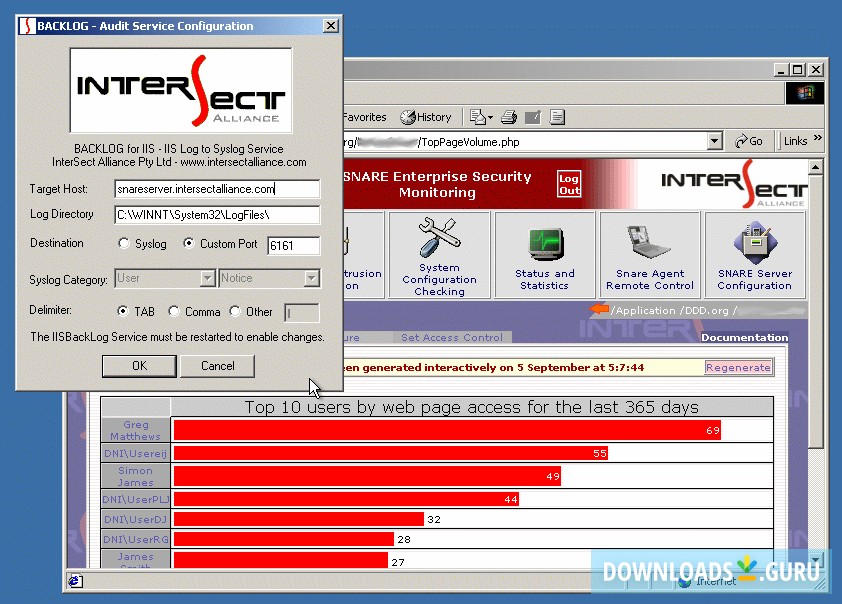Viewport: 842px width, 604px height.
Task: Expand the browser address bar dropdown
Action: (x=714, y=141)
